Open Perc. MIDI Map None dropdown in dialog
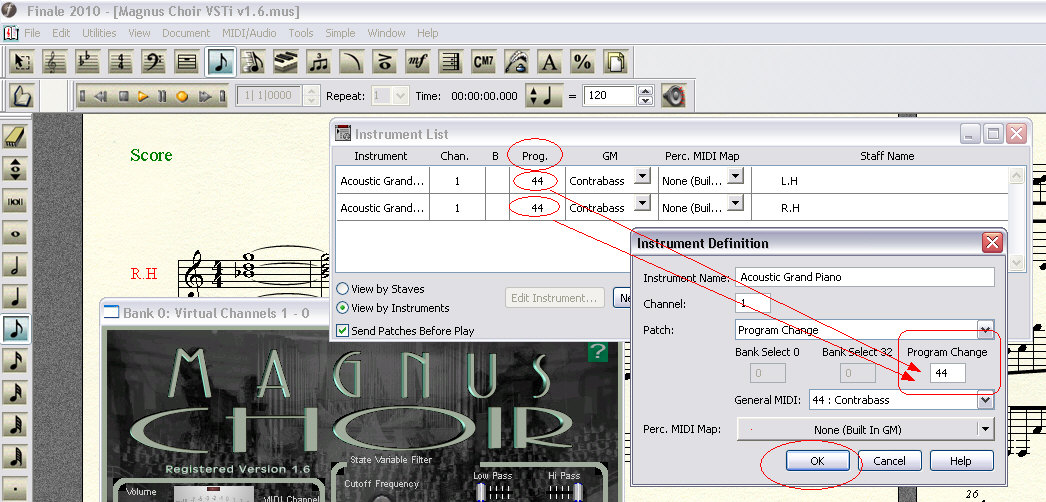This screenshot has width=1046, height=502. (985, 429)
